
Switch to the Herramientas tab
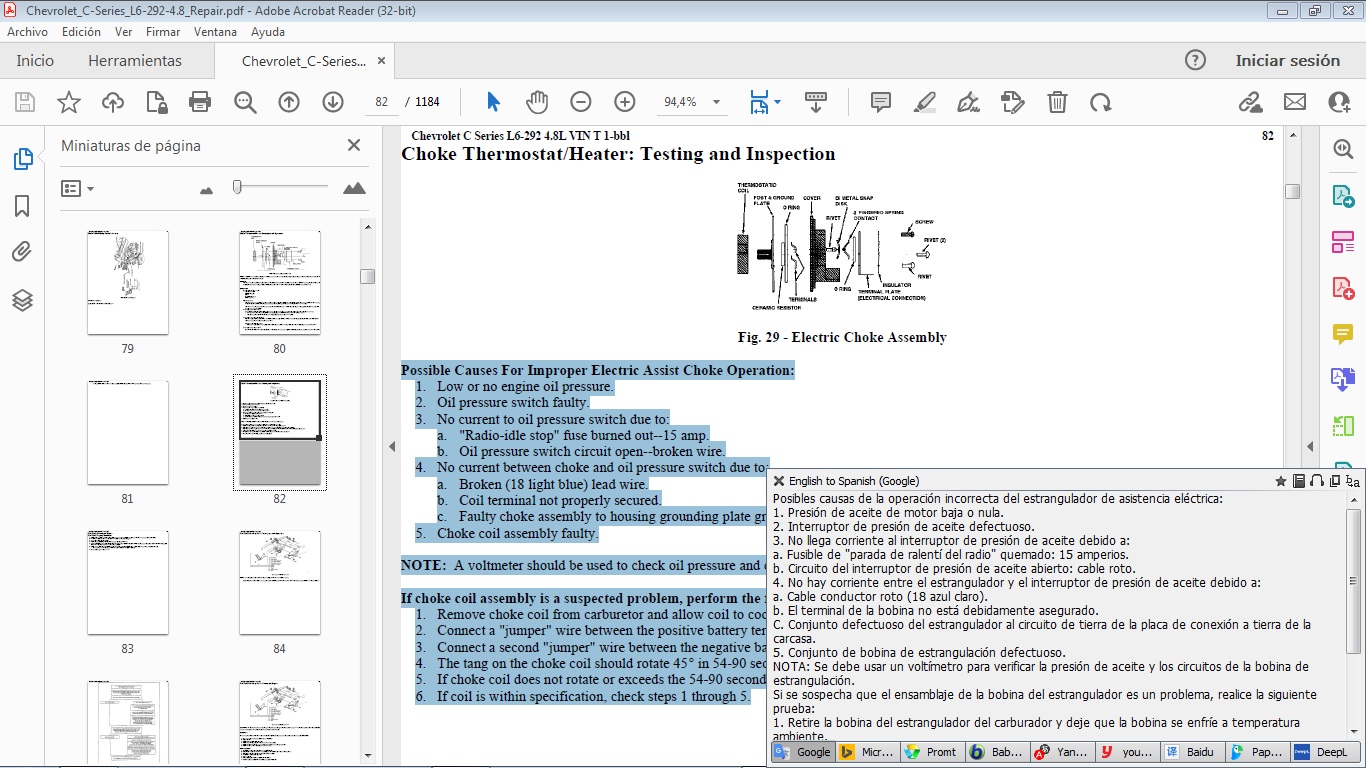[x=135, y=61]
